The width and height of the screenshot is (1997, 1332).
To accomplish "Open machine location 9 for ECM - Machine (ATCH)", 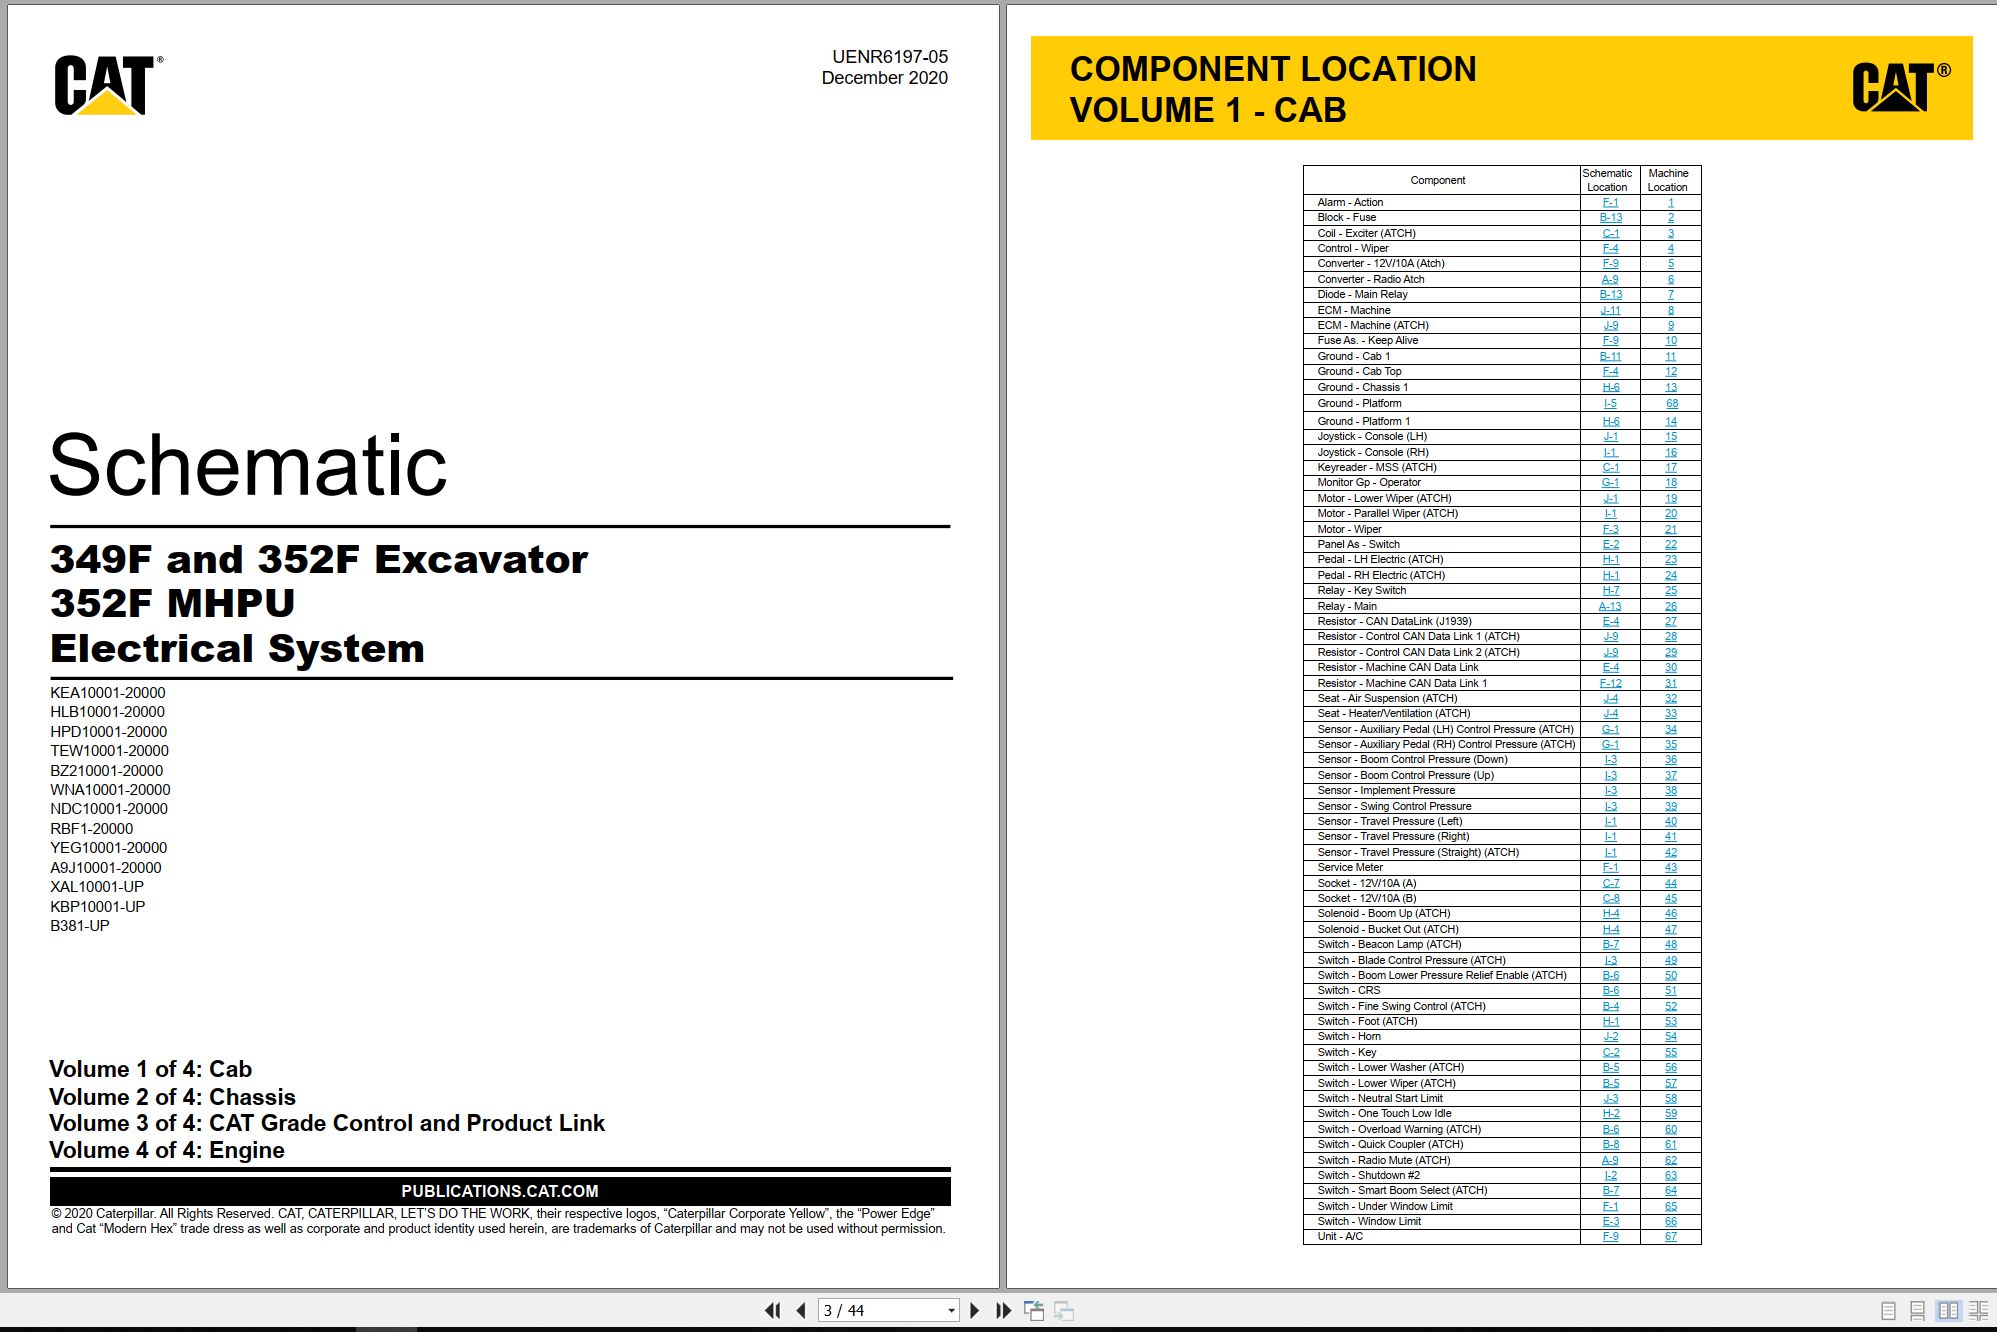I will (1670, 326).
